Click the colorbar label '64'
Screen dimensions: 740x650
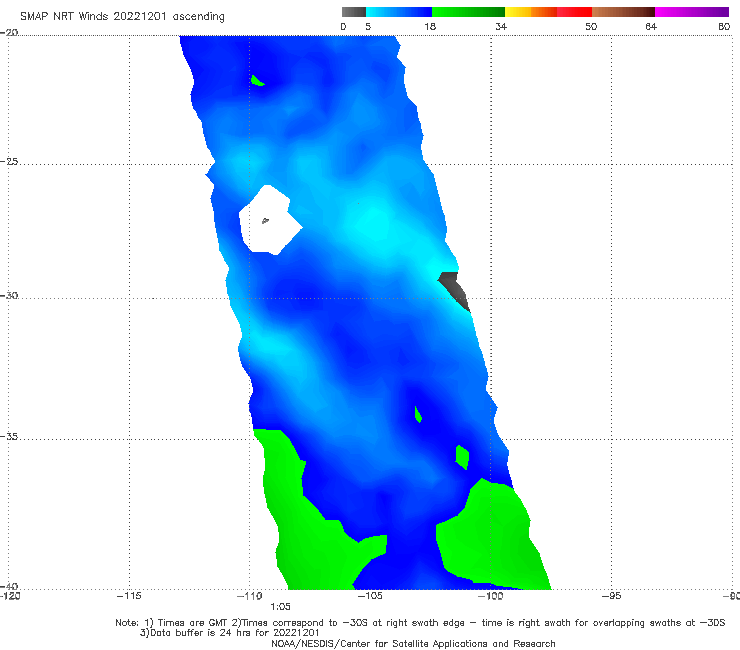tap(651, 26)
